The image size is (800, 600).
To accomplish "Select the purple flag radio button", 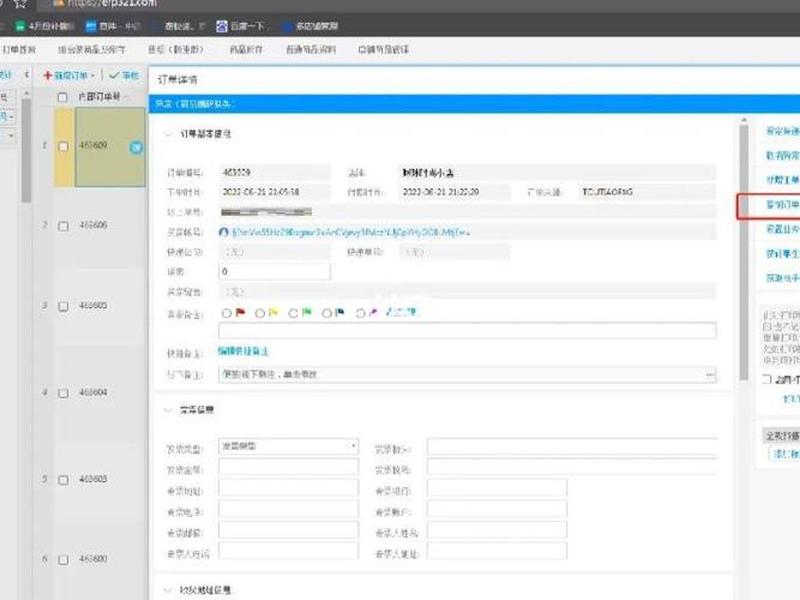I will [360, 313].
